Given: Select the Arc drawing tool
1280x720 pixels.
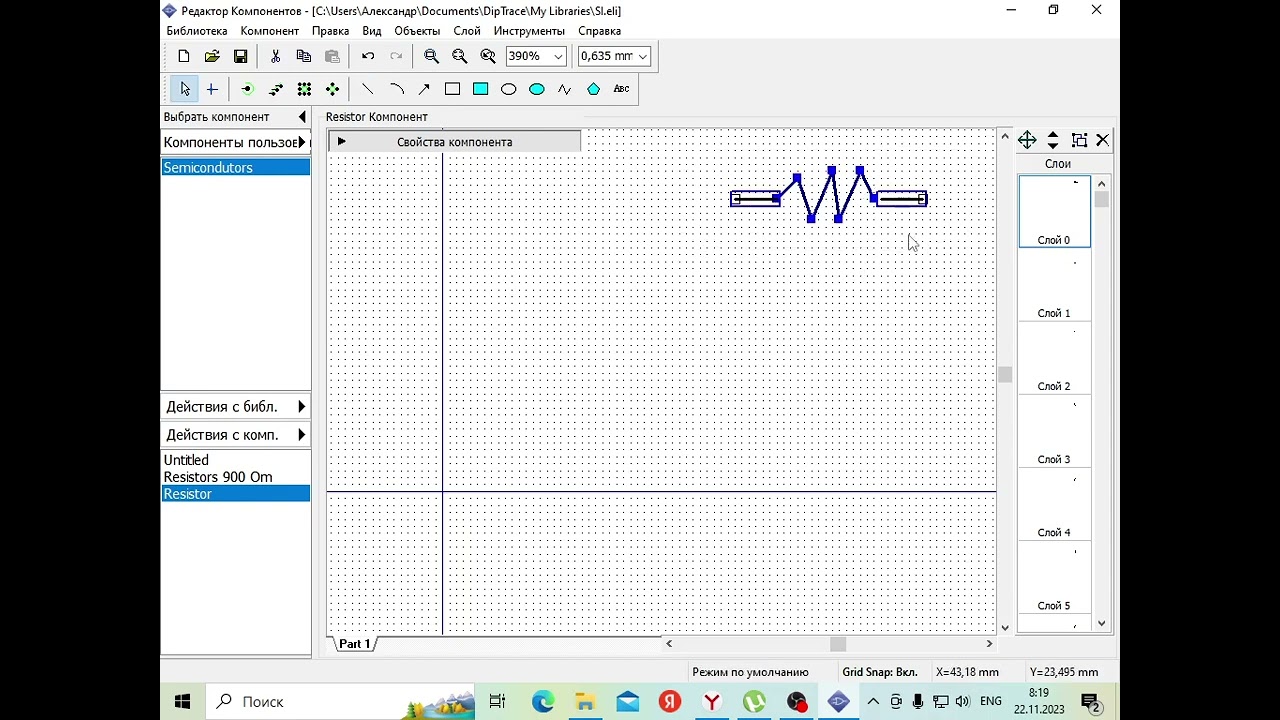Looking at the screenshot, I should 396,89.
